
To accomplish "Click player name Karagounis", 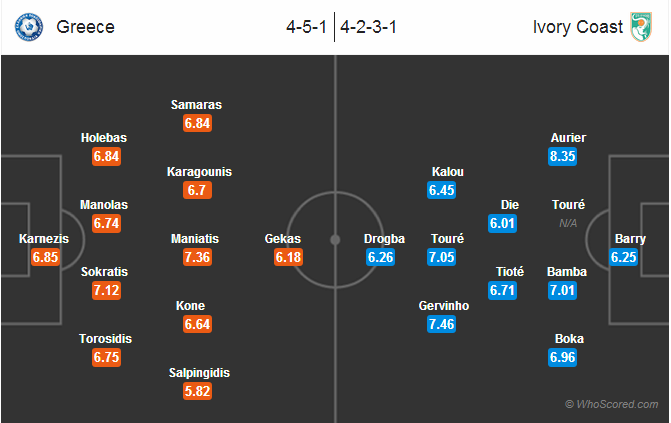I will (x=199, y=172).
